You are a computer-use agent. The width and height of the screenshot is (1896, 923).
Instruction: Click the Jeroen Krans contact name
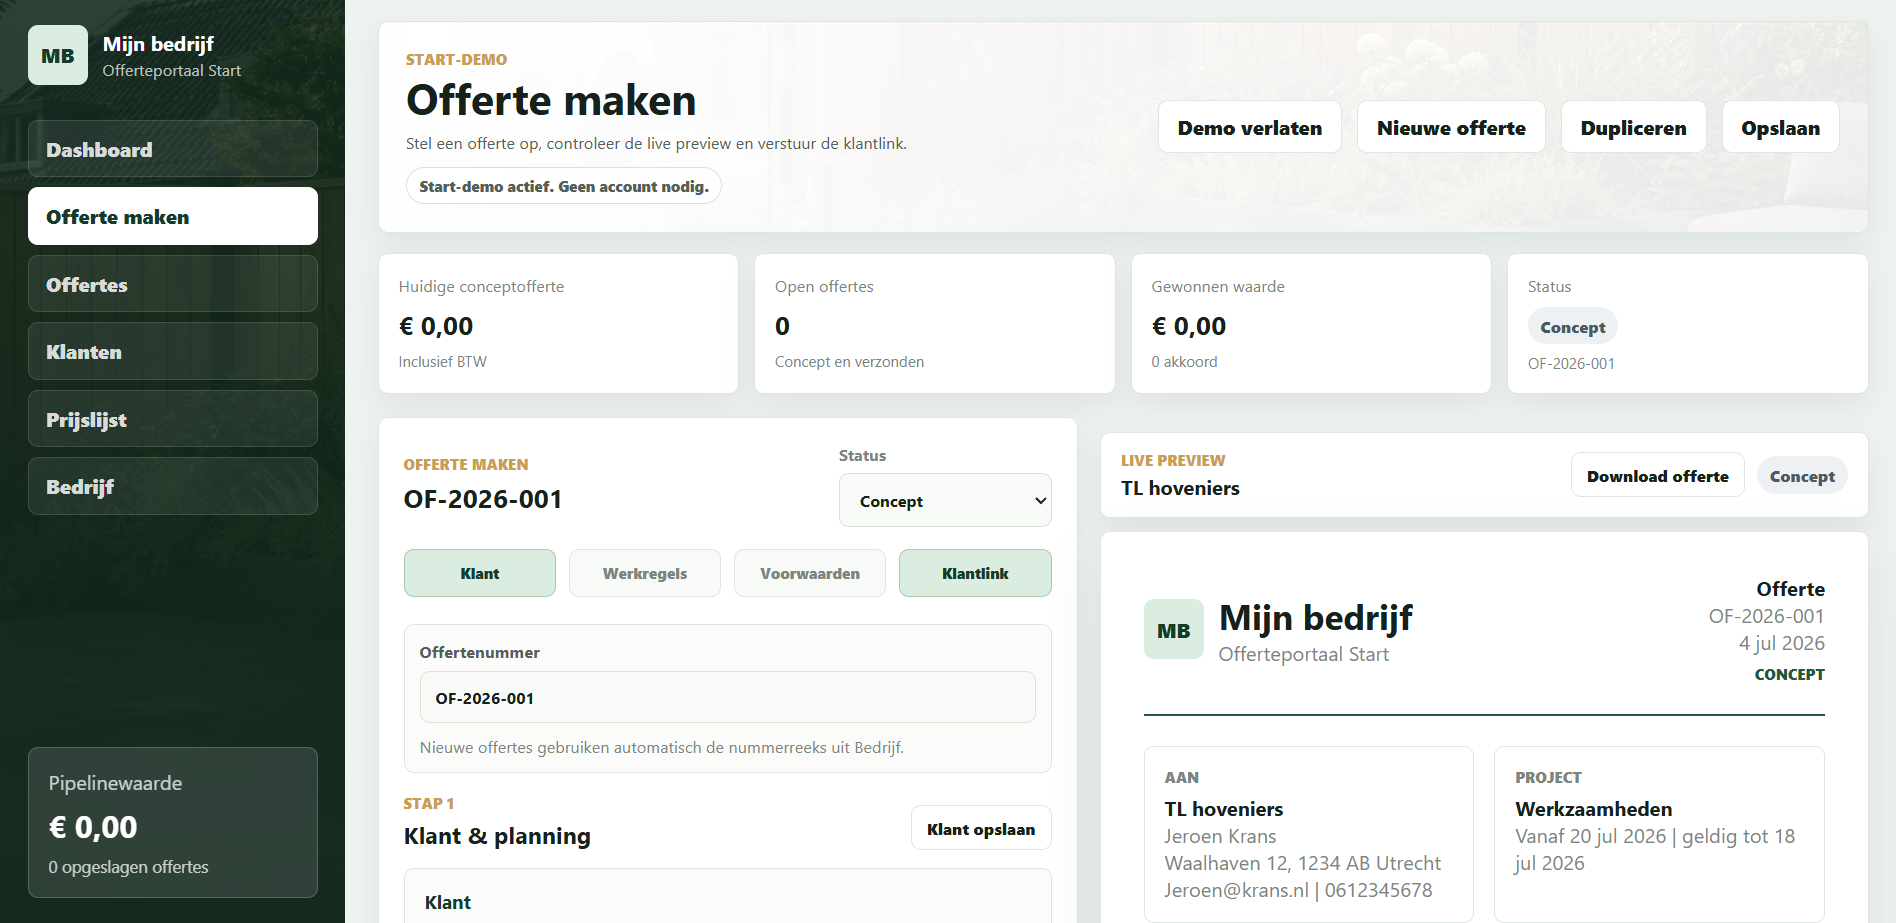tap(1220, 836)
